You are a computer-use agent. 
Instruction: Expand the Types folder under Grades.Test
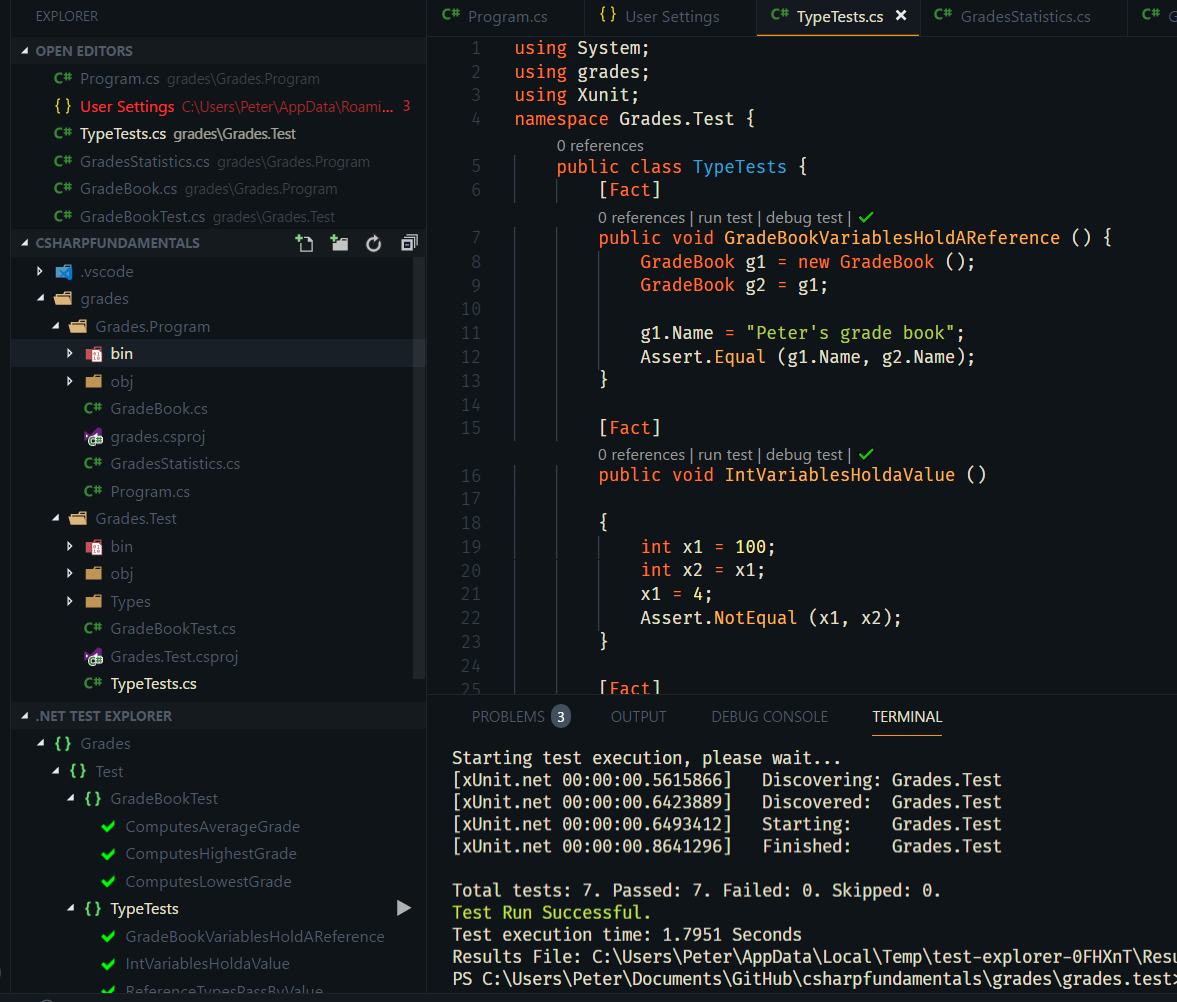[70, 601]
